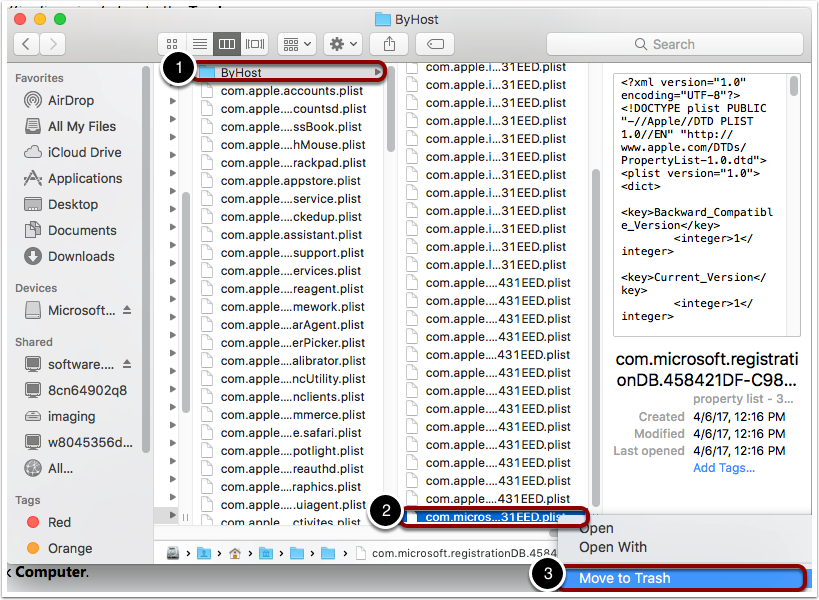Screen dimensions: 819x600
Task: Switch to list view
Action: (200, 44)
